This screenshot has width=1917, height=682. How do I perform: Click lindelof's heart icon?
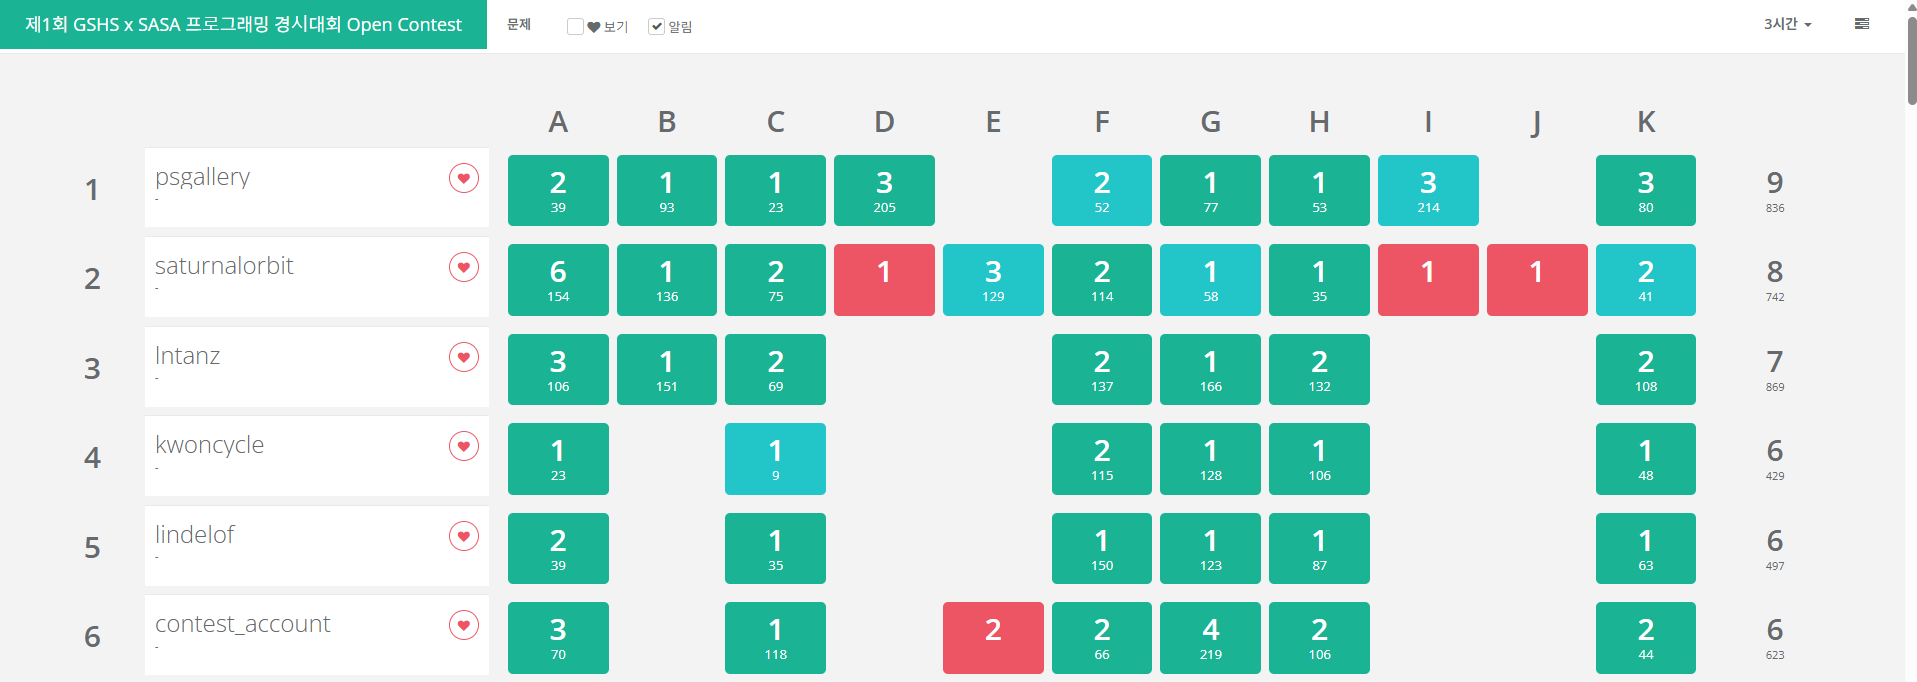click(463, 536)
